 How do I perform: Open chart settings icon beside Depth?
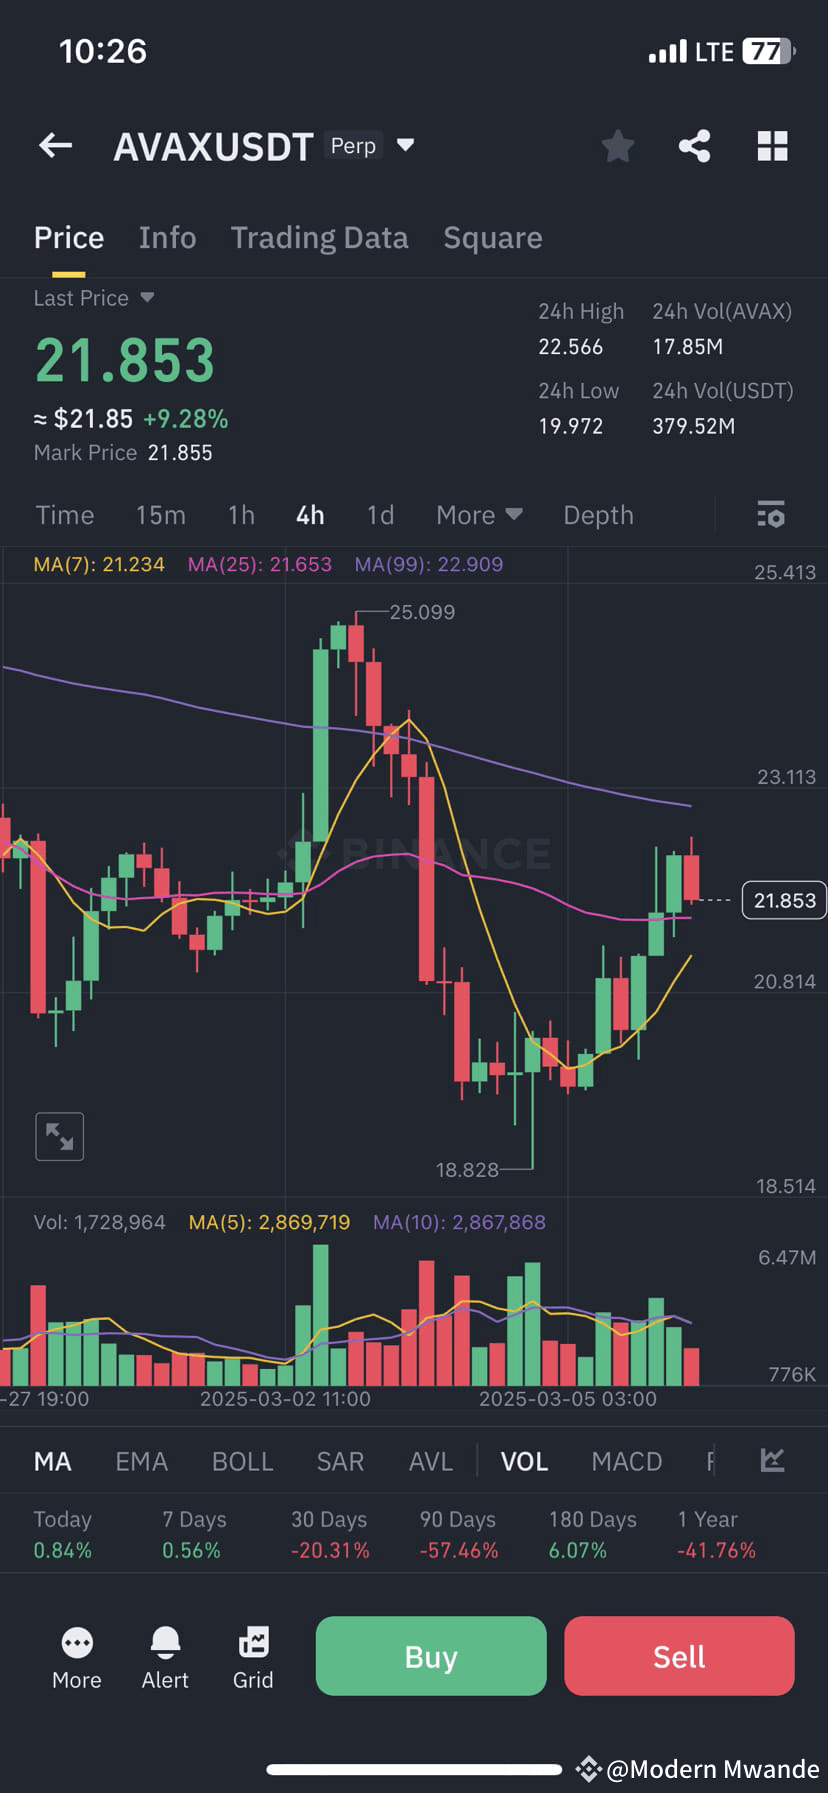[x=769, y=515]
